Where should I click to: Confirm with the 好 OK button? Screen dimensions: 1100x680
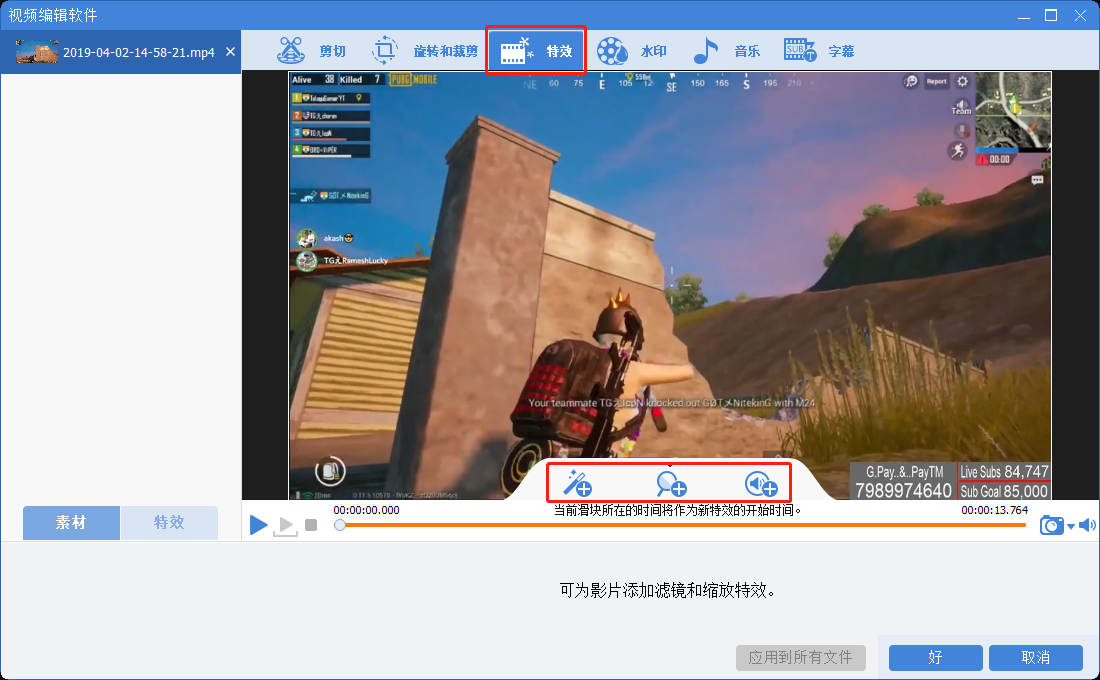click(935, 658)
